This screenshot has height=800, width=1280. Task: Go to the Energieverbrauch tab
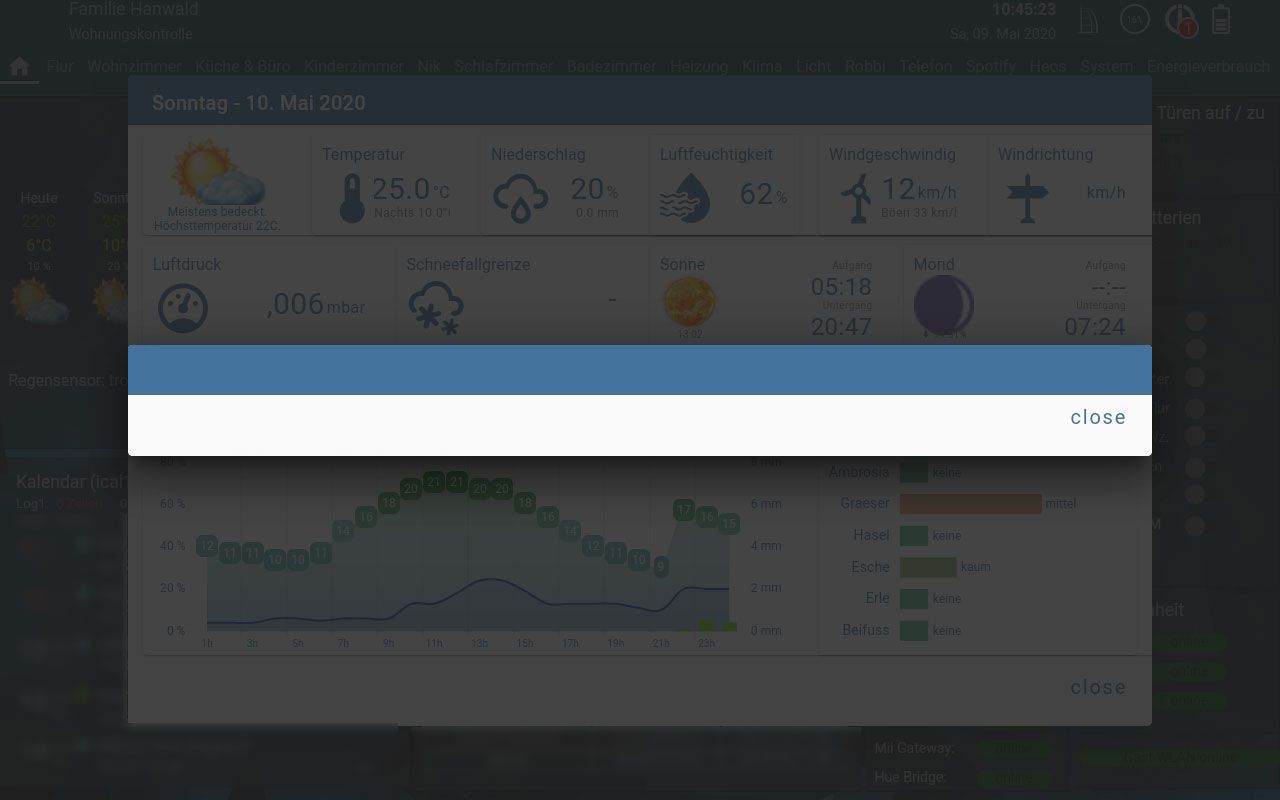pyautogui.click(x=1208, y=66)
